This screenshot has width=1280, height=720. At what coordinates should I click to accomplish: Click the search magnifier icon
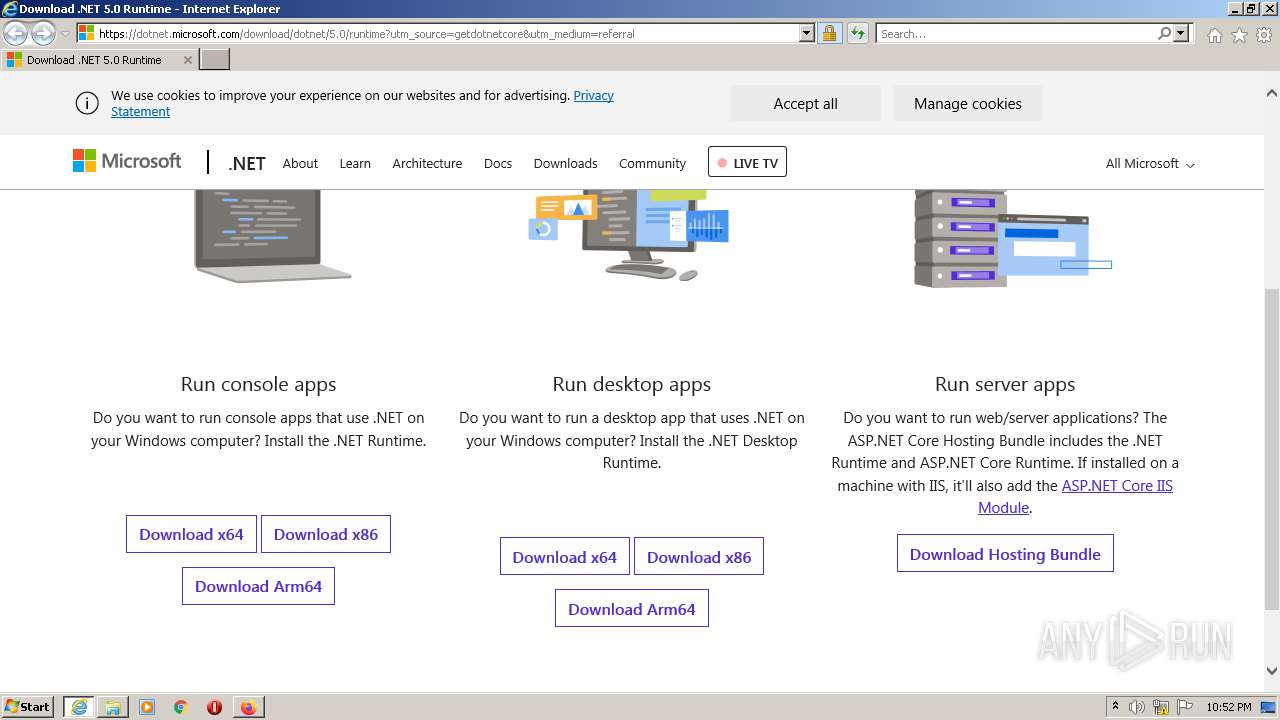coord(1164,33)
